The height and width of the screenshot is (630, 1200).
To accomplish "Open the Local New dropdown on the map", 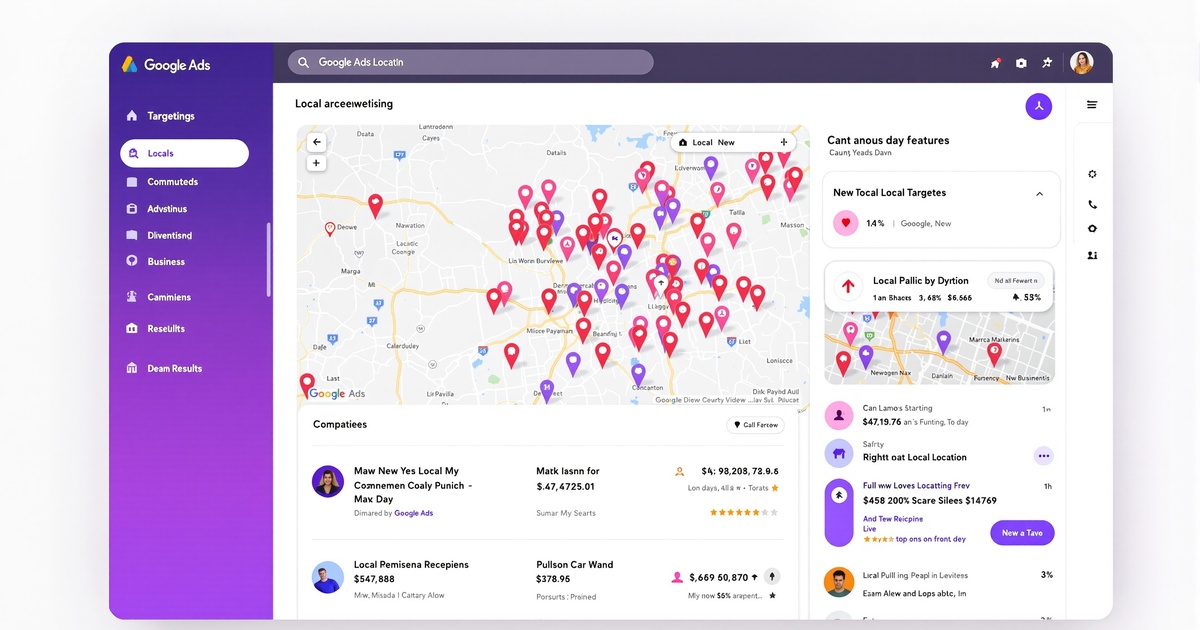I will coord(712,142).
